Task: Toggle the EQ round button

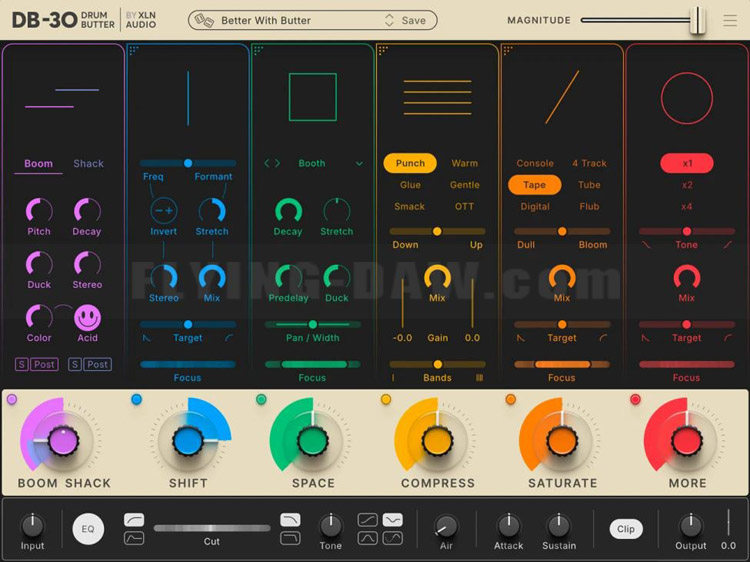Action: [88, 529]
